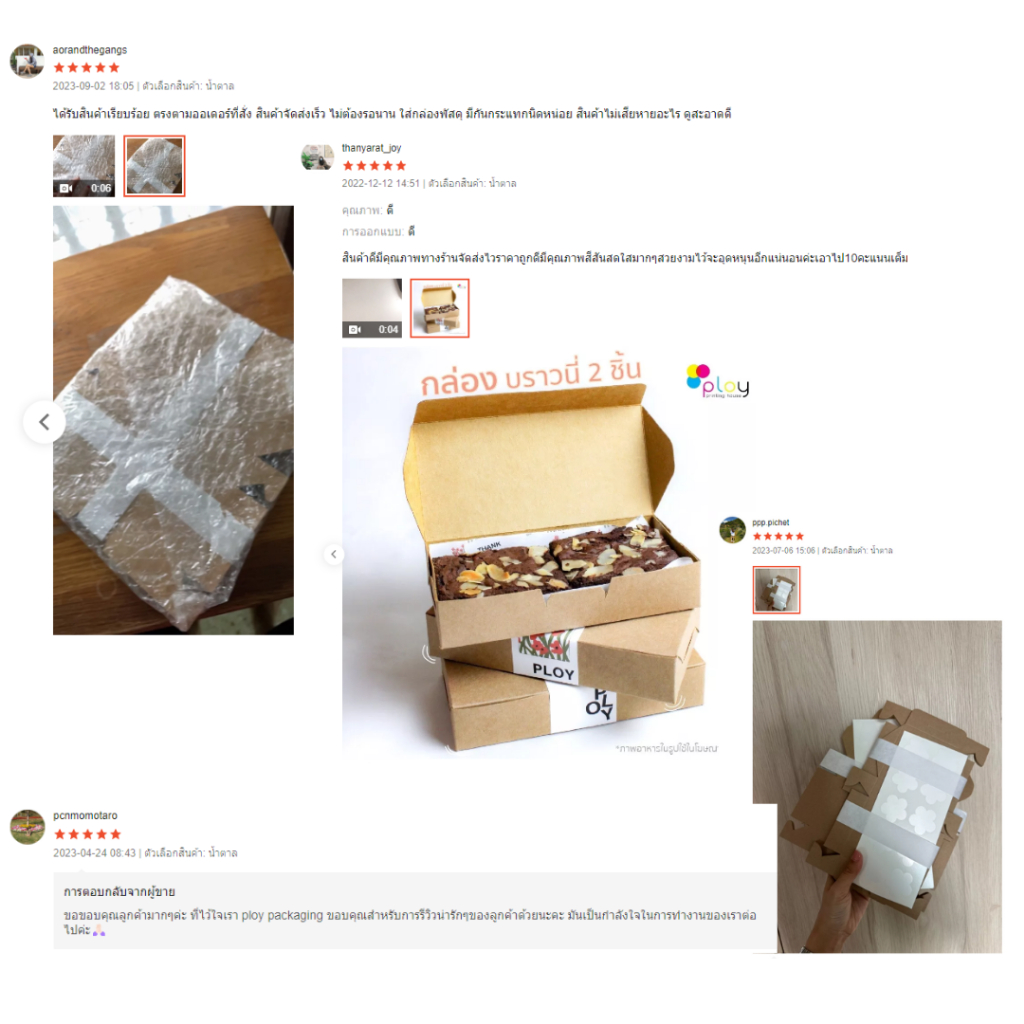Go to previous image in bubble-wrap gallery
1024x1024 pixels.
(x=44, y=422)
